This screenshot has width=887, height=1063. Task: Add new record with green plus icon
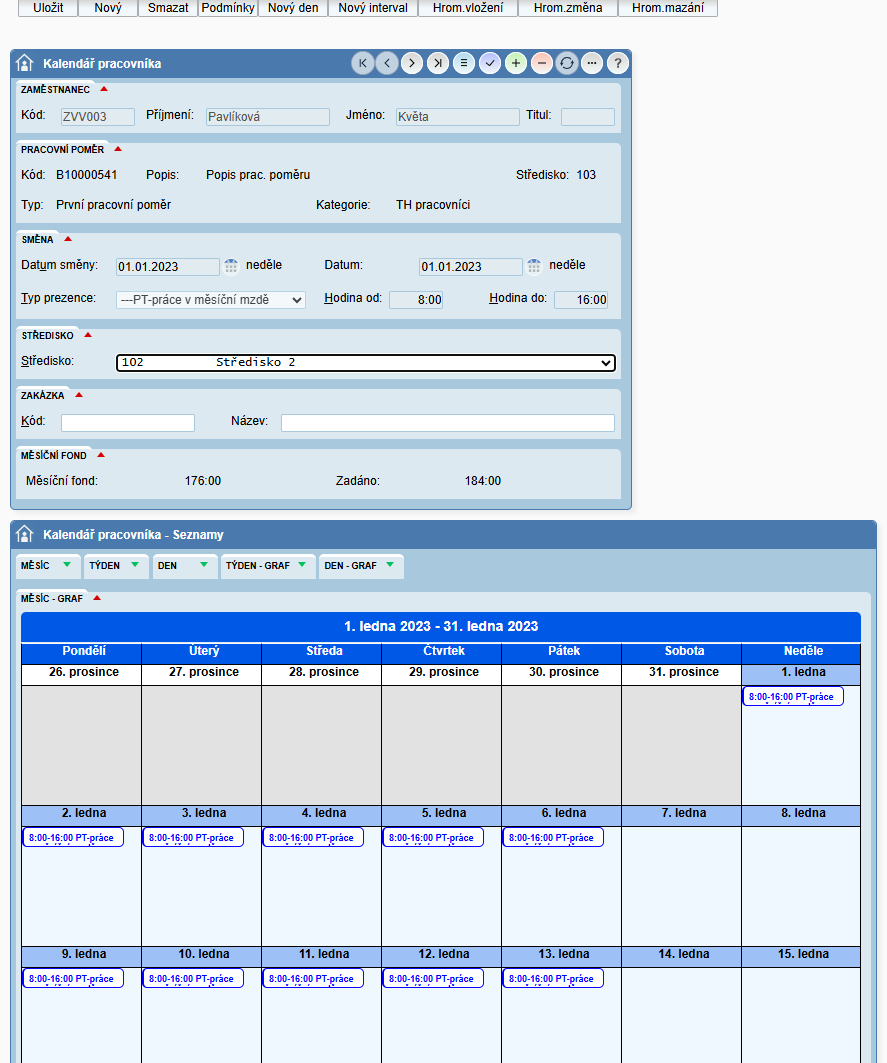point(516,63)
